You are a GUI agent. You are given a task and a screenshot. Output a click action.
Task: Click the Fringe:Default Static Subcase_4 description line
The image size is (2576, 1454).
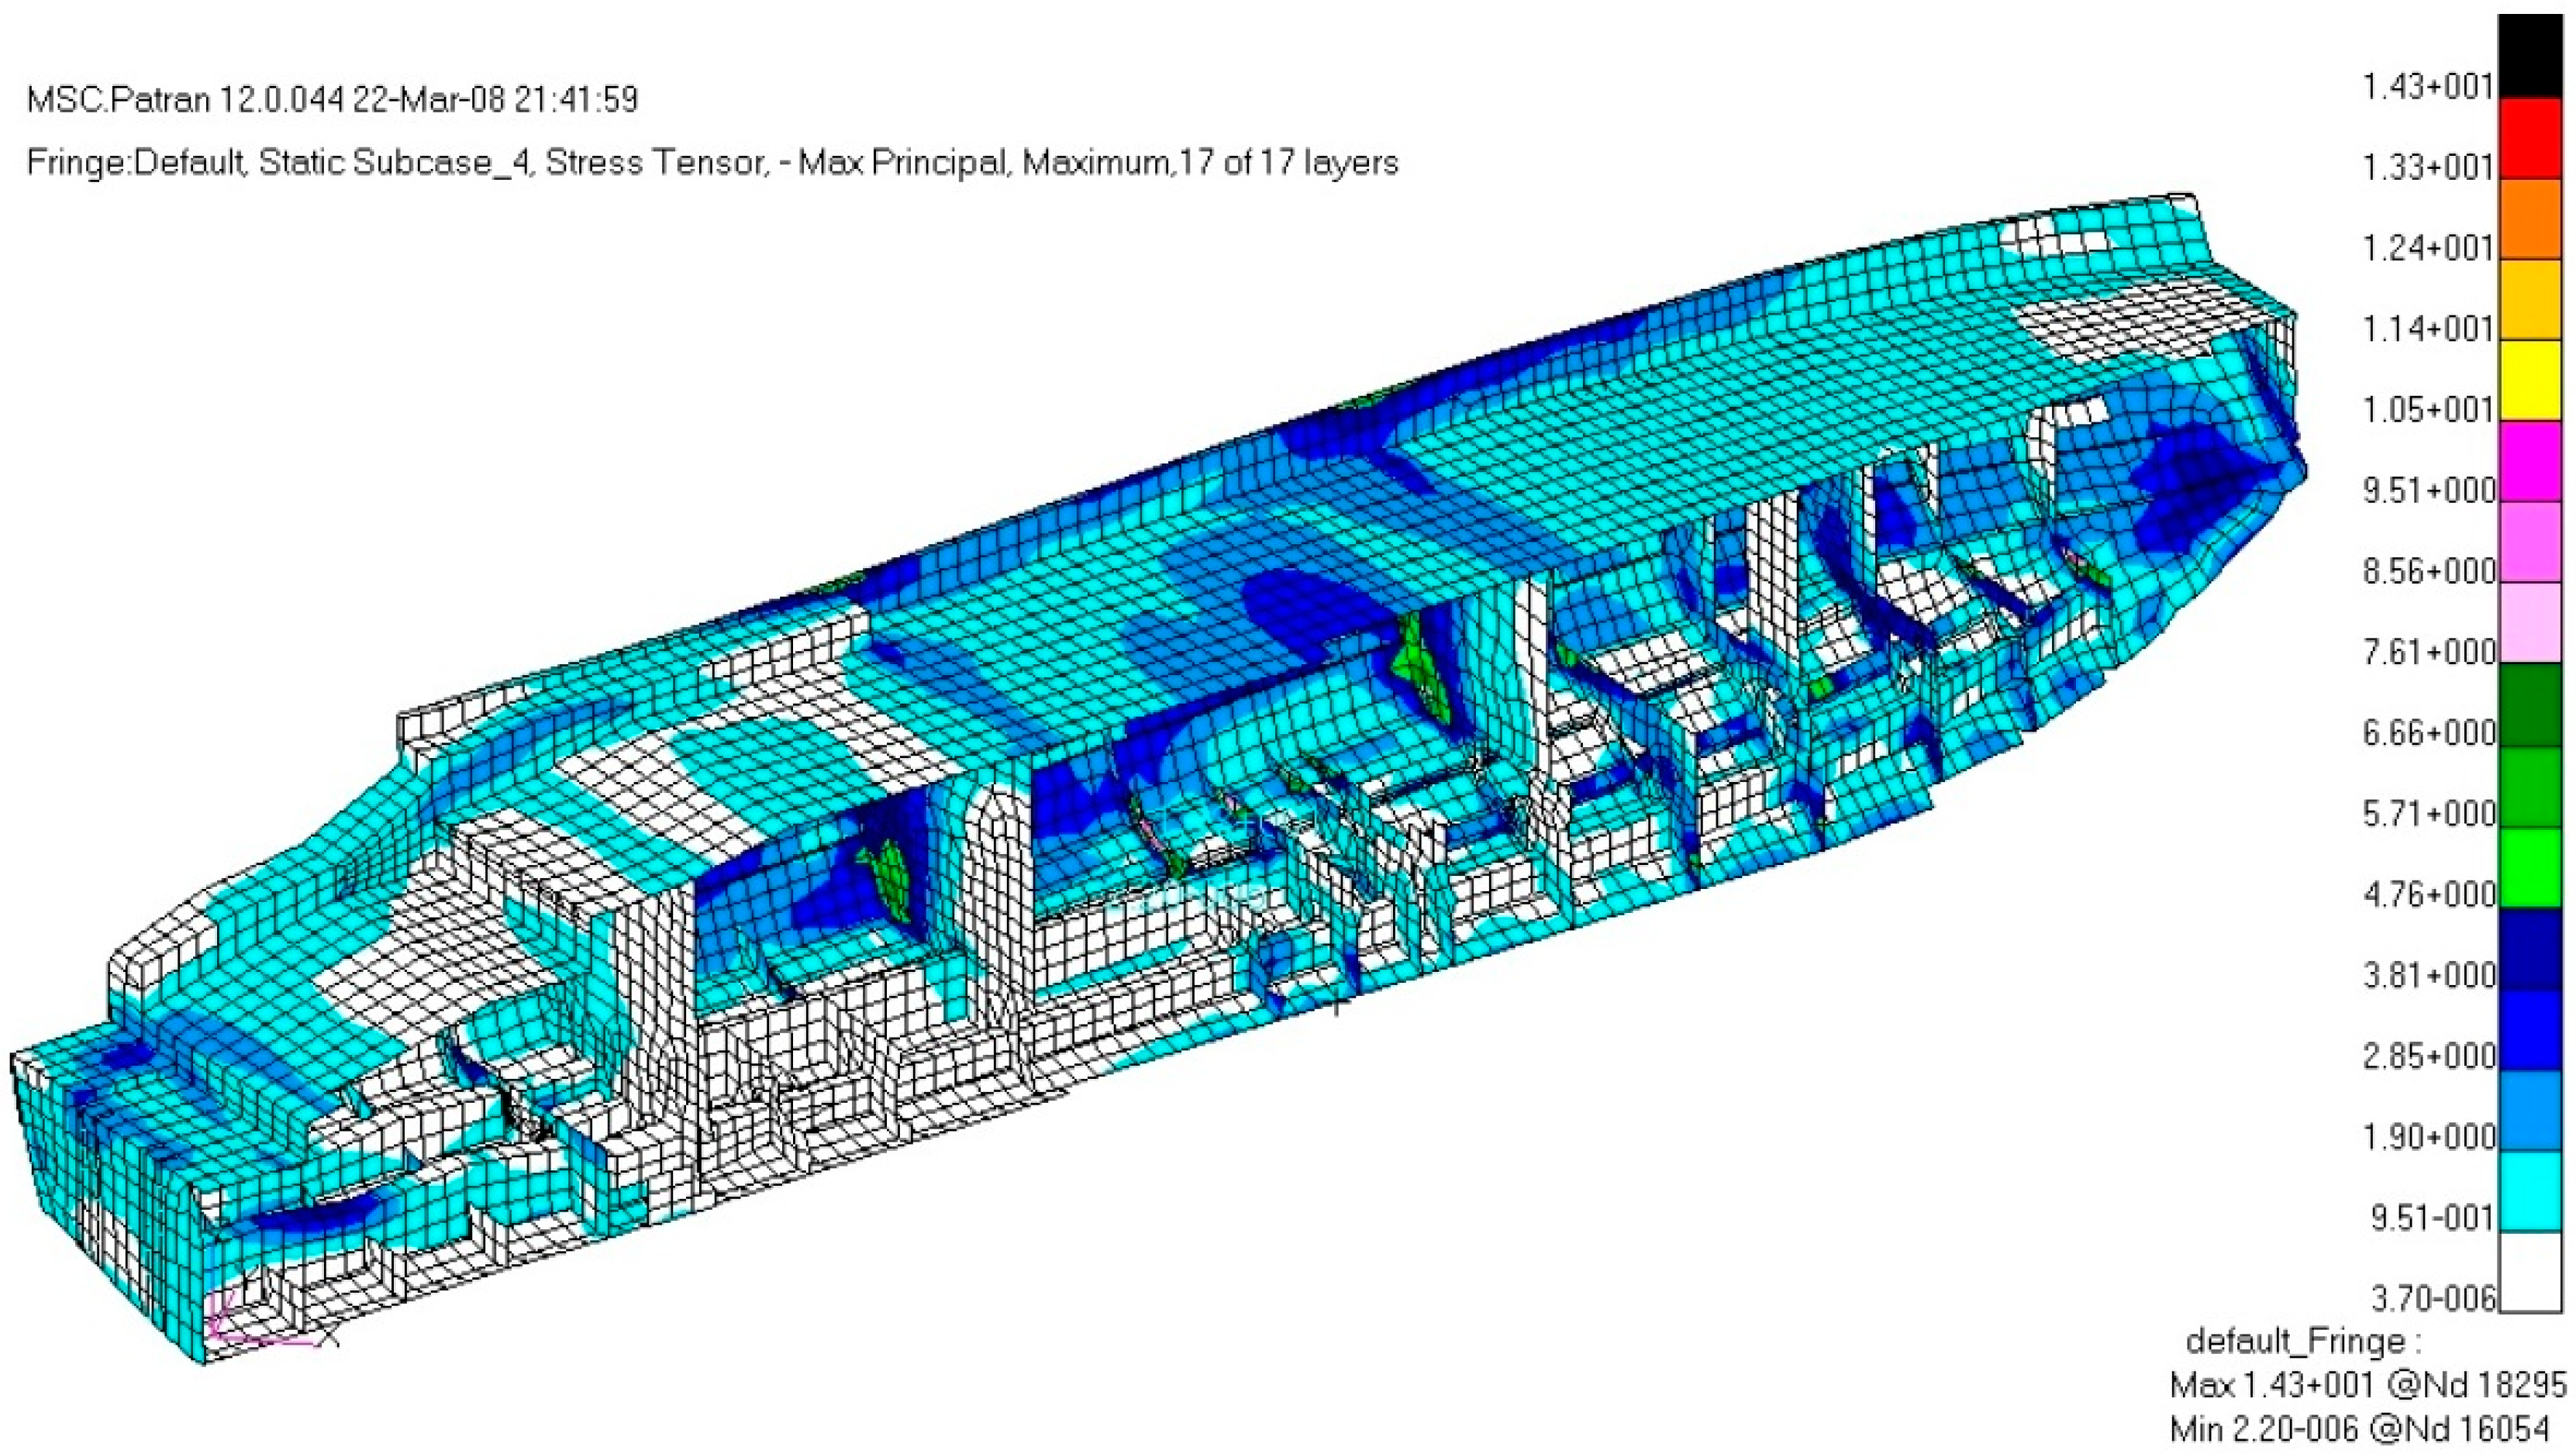tap(712, 162)
